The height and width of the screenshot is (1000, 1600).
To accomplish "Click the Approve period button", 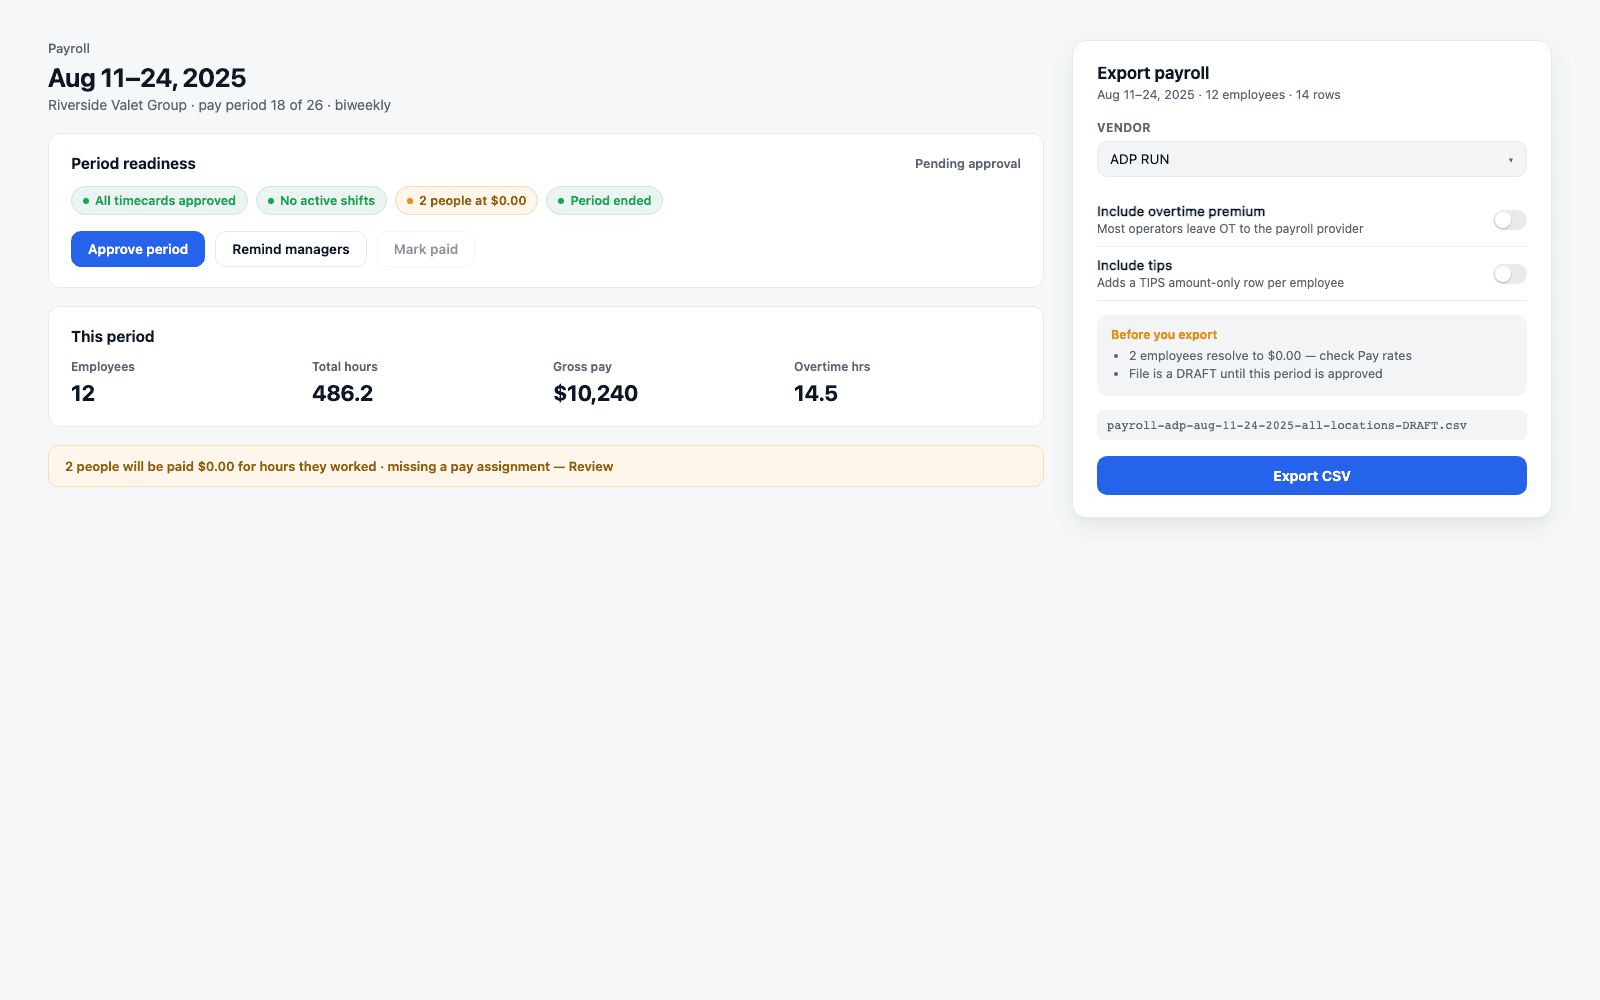I will [x=138, y=249].
